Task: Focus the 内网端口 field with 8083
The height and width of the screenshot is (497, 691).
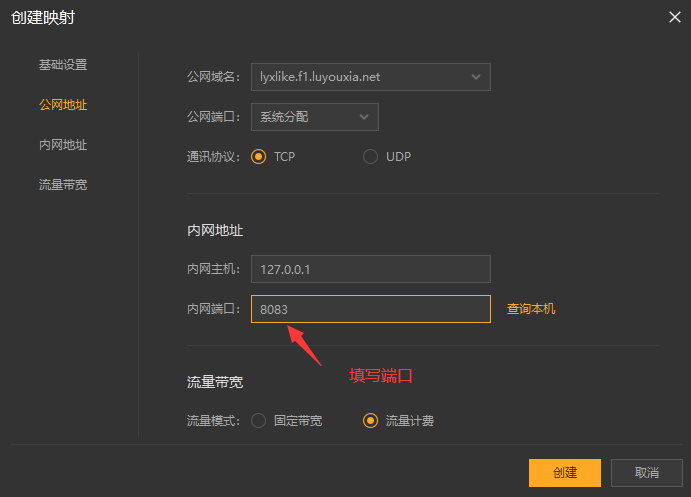Action: 371,309
